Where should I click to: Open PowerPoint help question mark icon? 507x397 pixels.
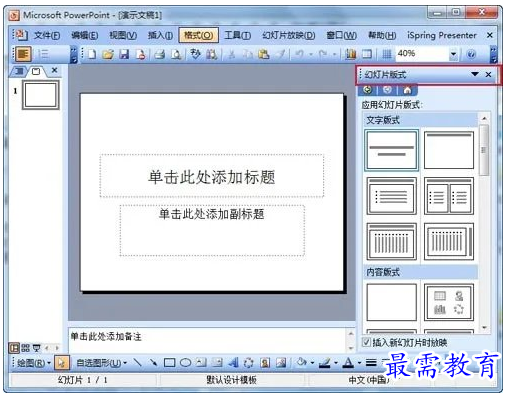471,54
